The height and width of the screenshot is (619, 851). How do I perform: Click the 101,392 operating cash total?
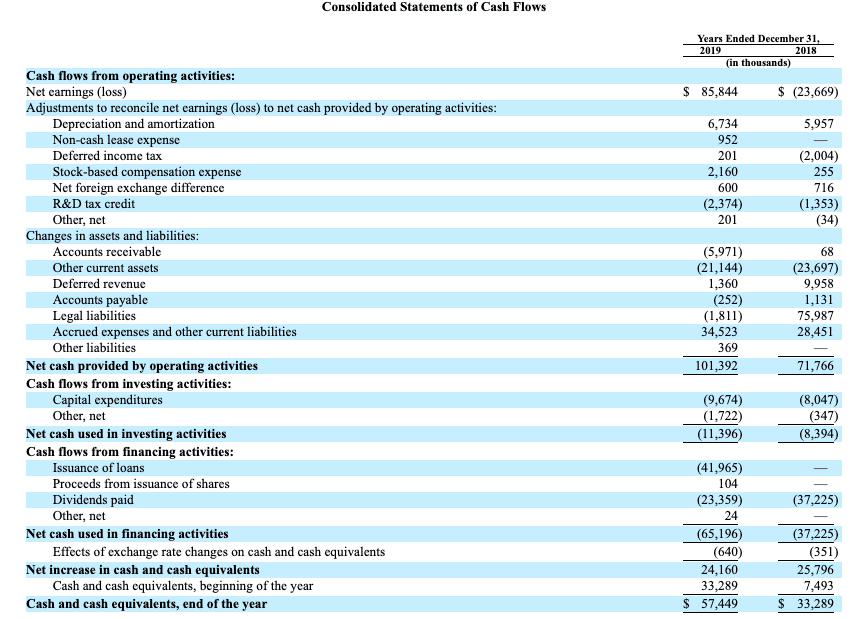click(716, 366)
